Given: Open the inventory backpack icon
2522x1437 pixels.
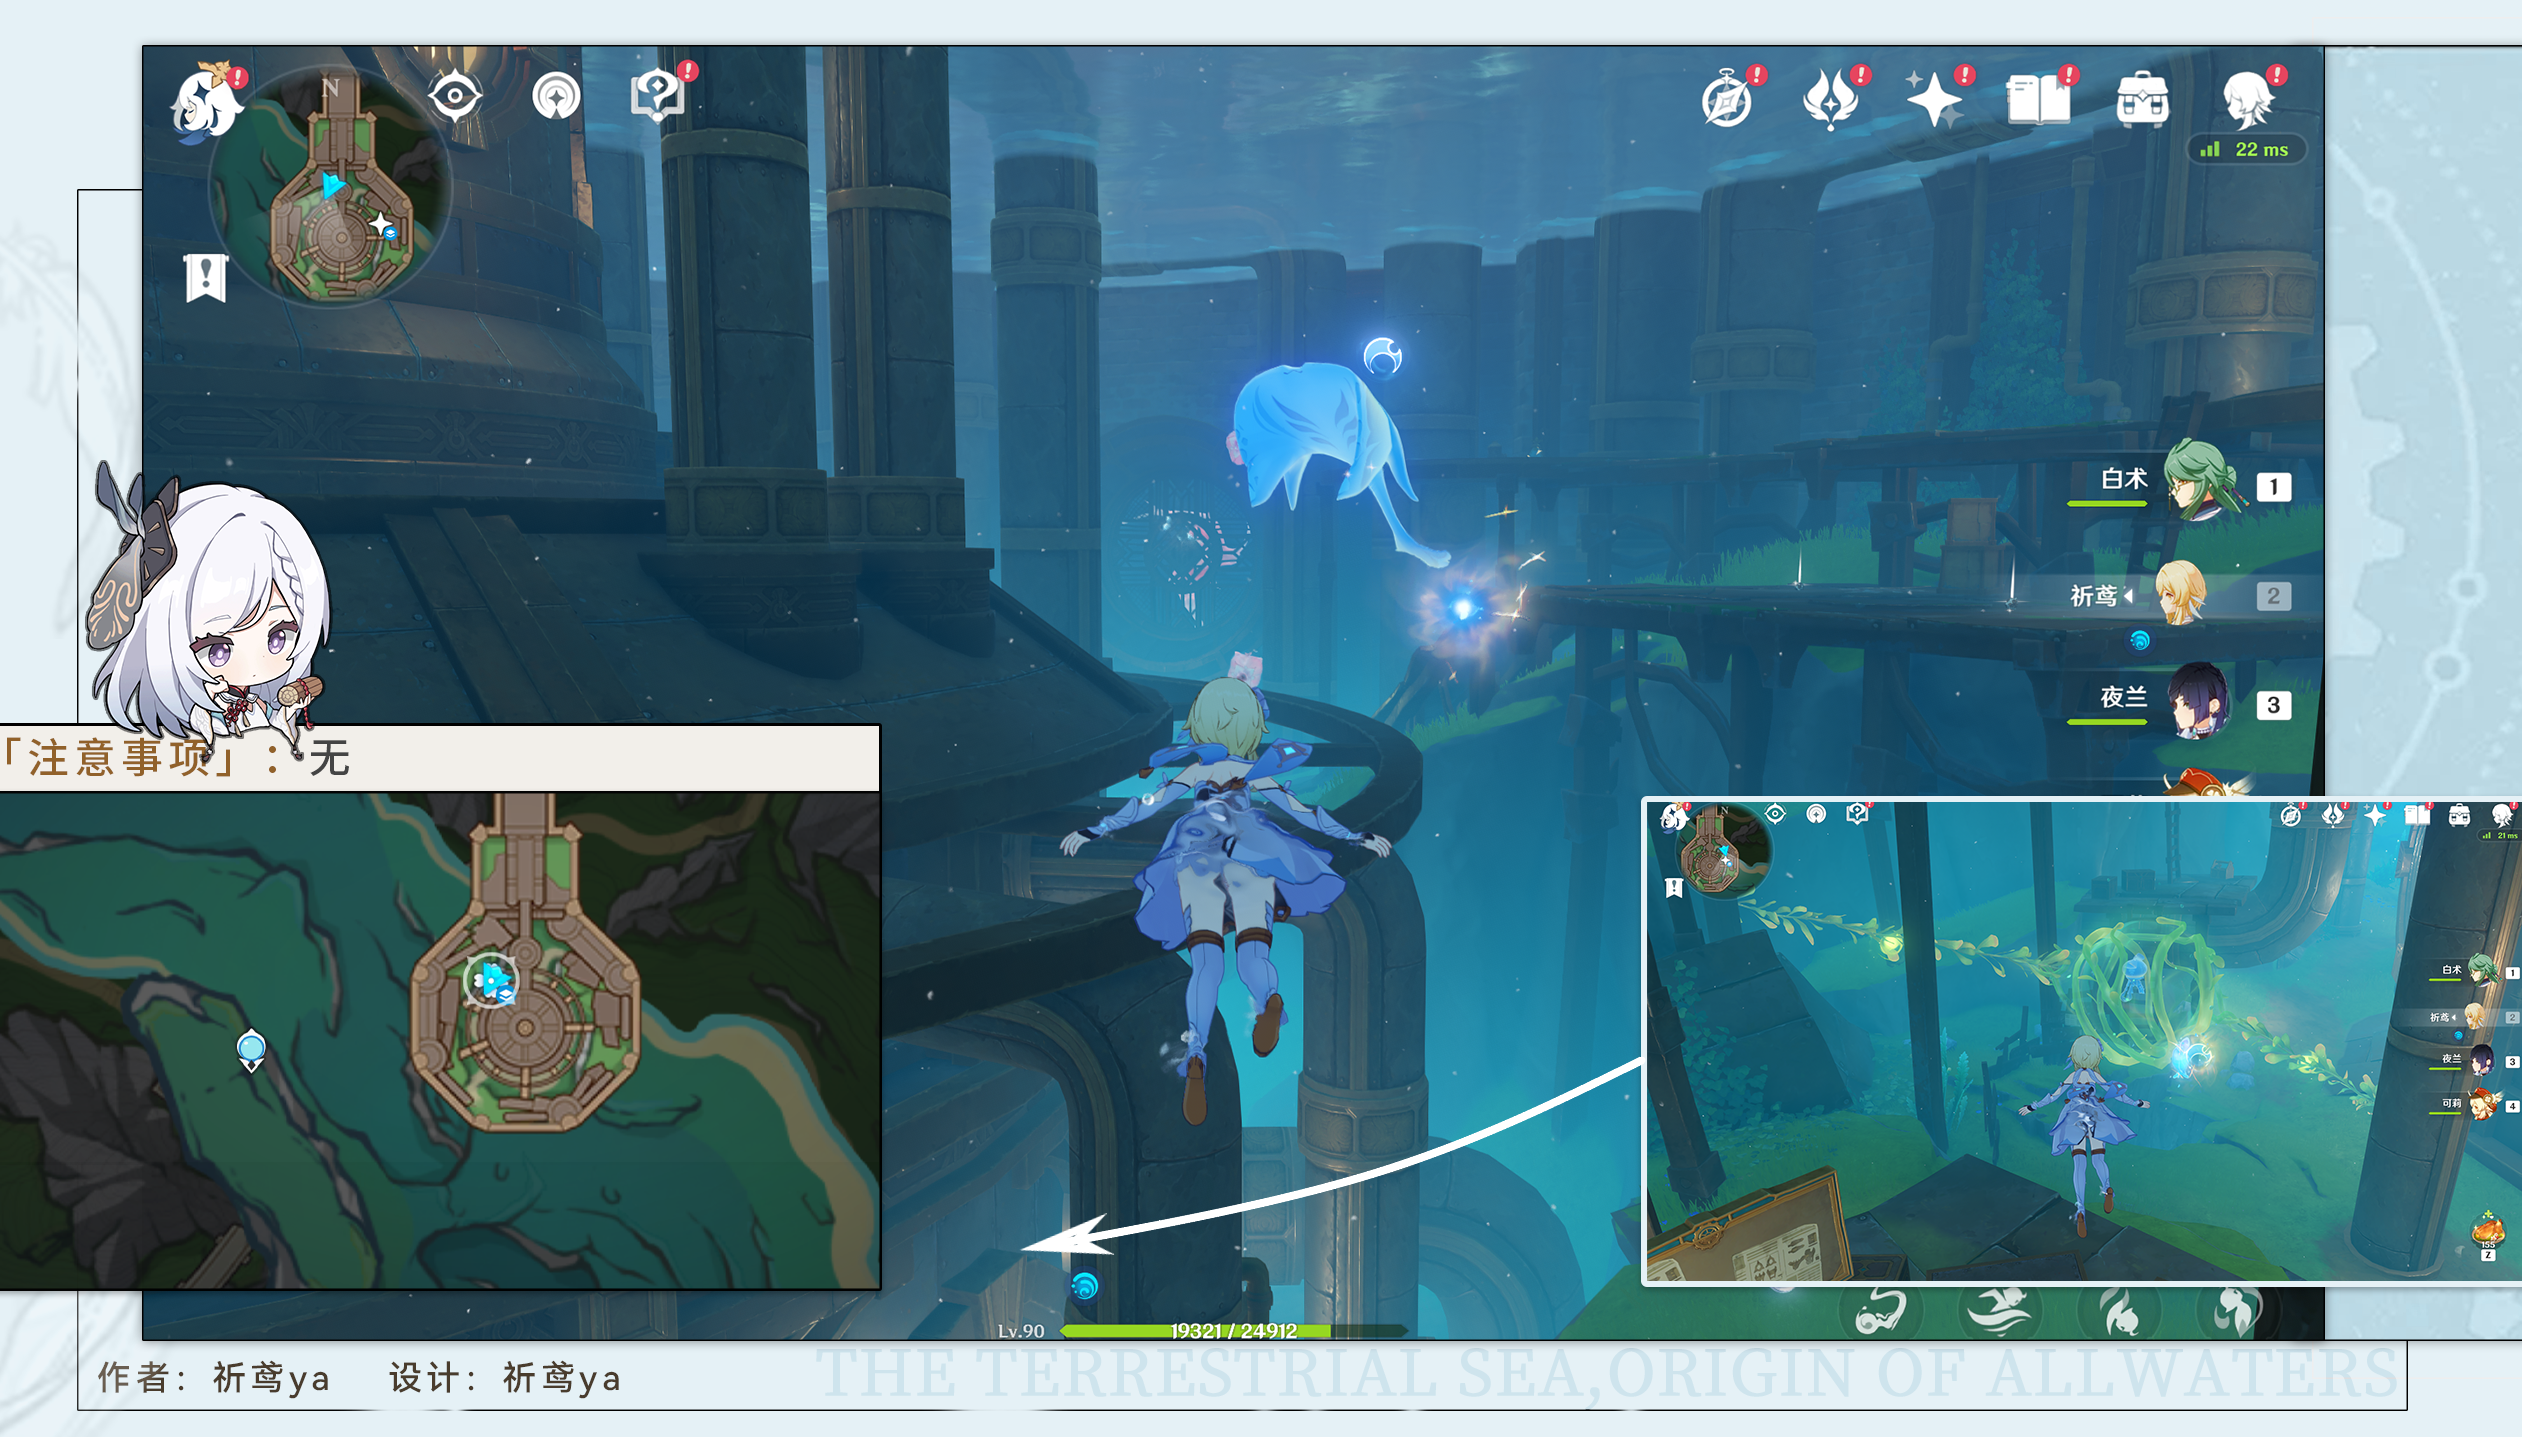Looking at the screenshot, I should [x=2142, y=100].
